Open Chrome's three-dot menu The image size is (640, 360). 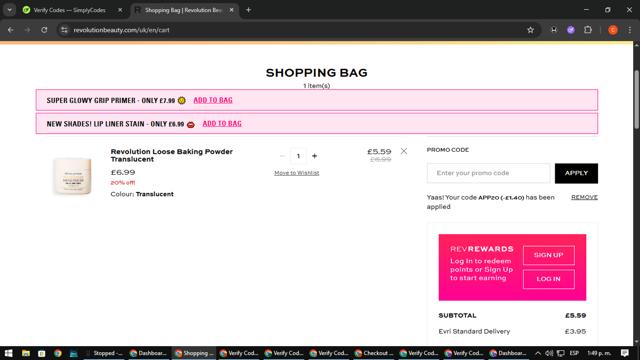629,30
